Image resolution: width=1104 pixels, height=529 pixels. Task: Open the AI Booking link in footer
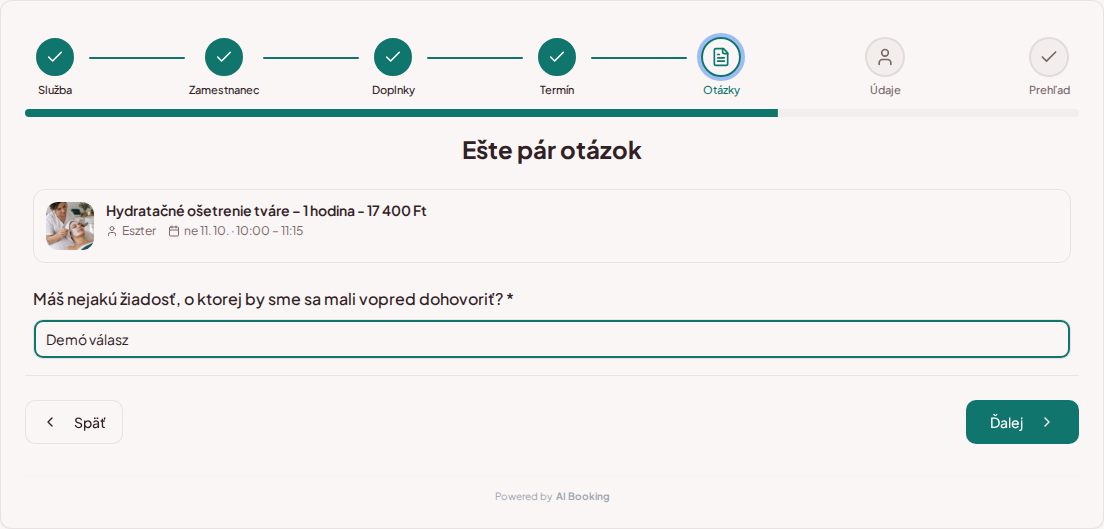582,497
